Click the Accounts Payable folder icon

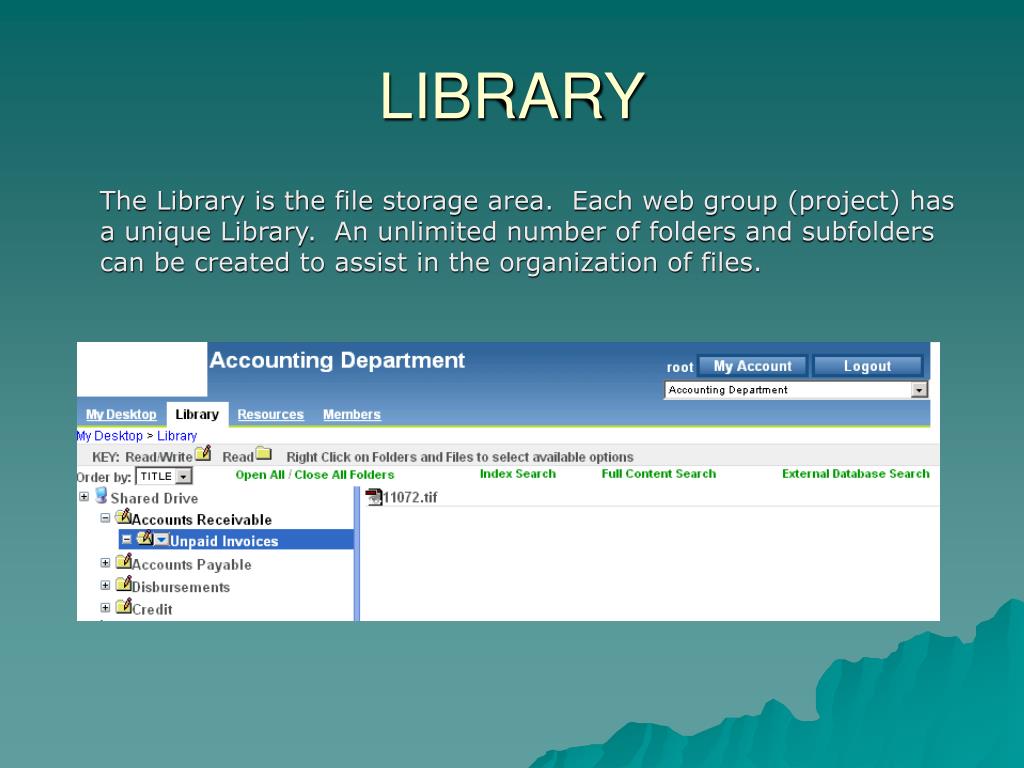click(x=123, y=562)
